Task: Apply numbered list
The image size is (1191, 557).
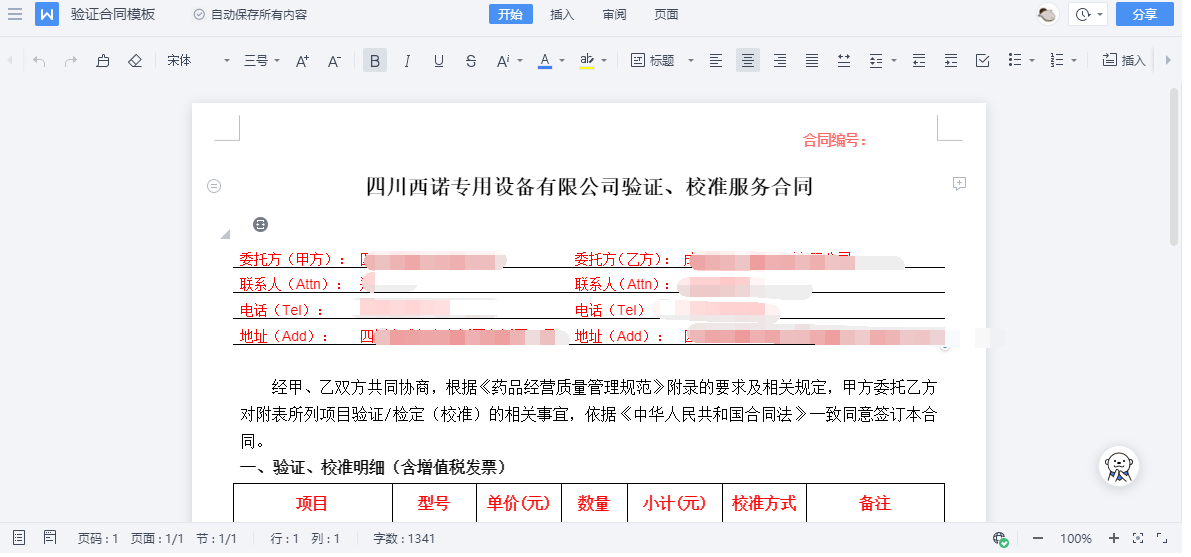Action: [x=1057, y=61]
